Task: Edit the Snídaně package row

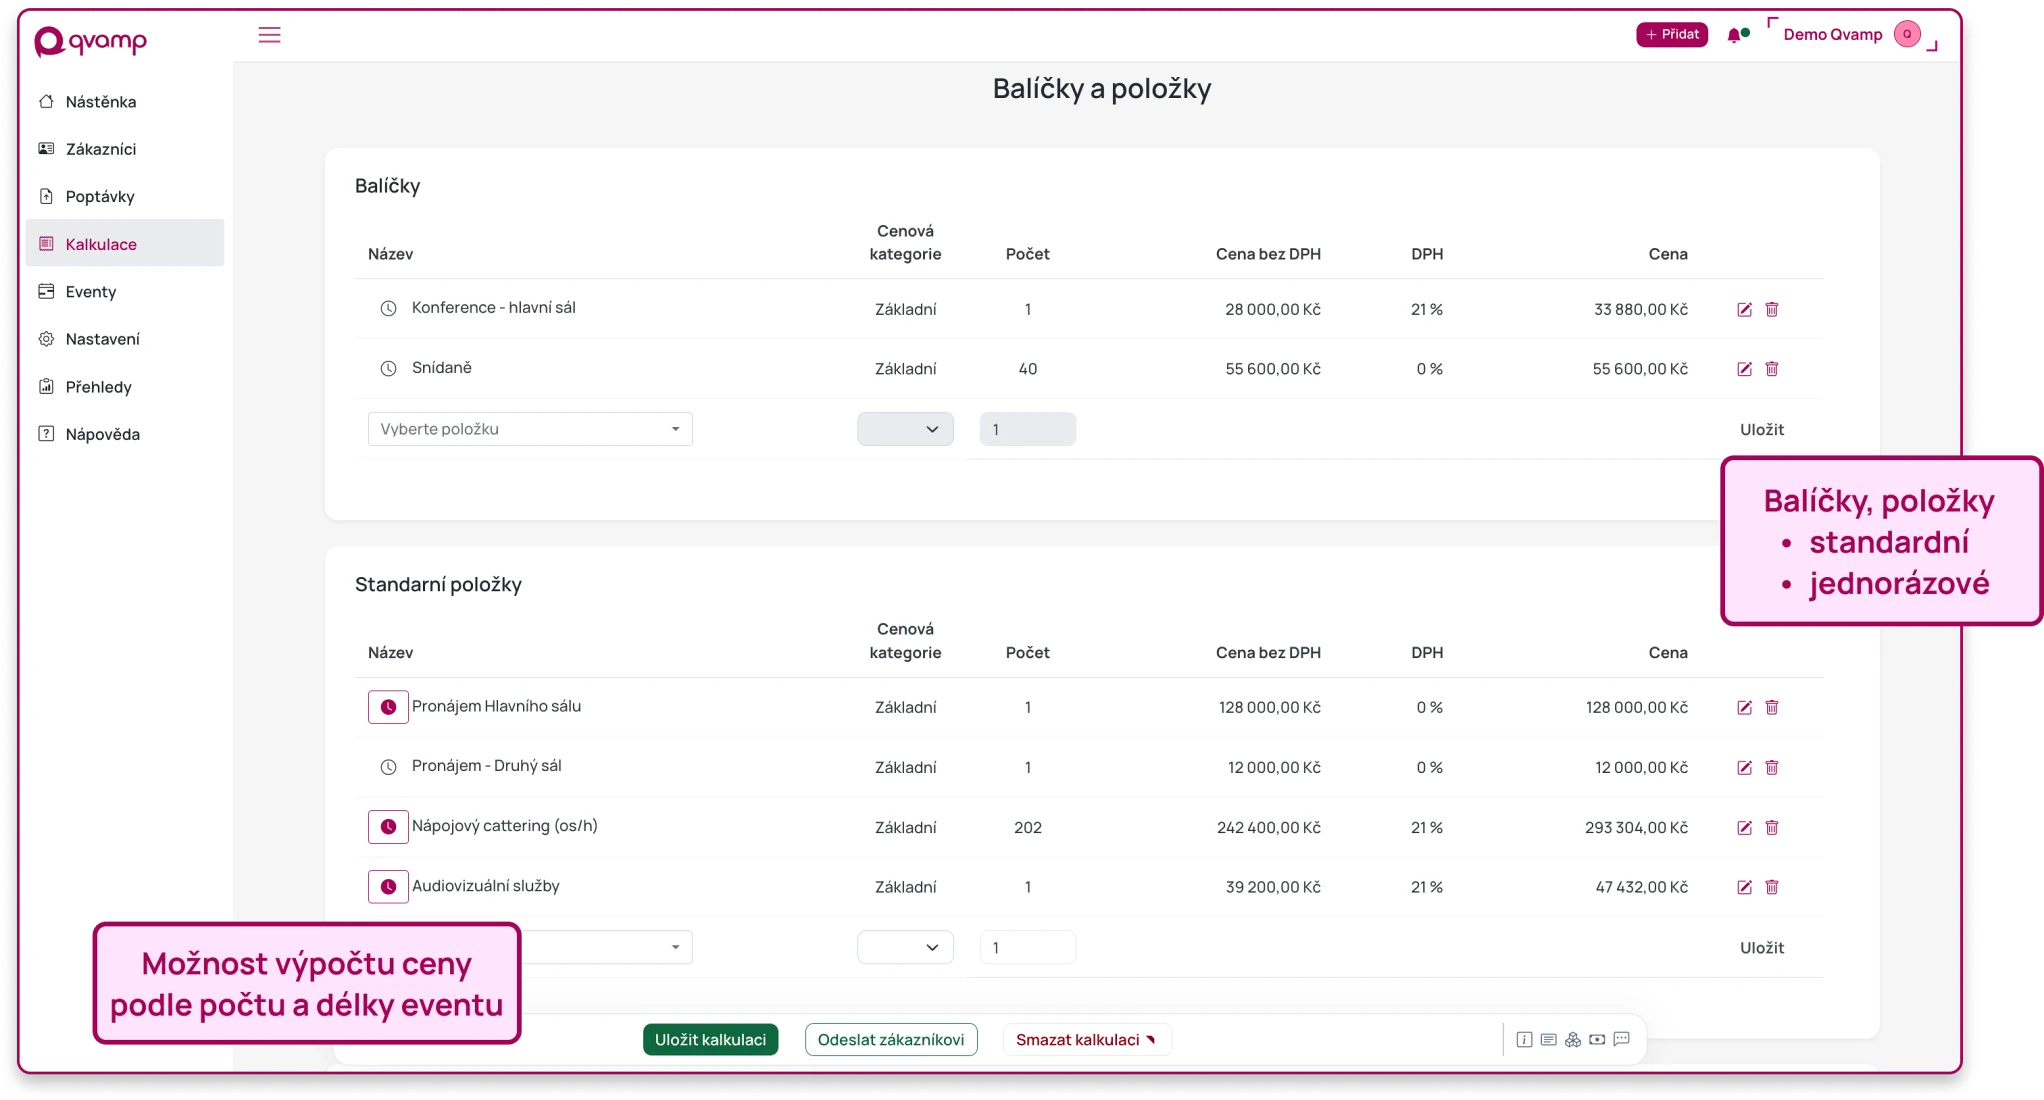Action: pyautogui.click(x=1744, y=369)
